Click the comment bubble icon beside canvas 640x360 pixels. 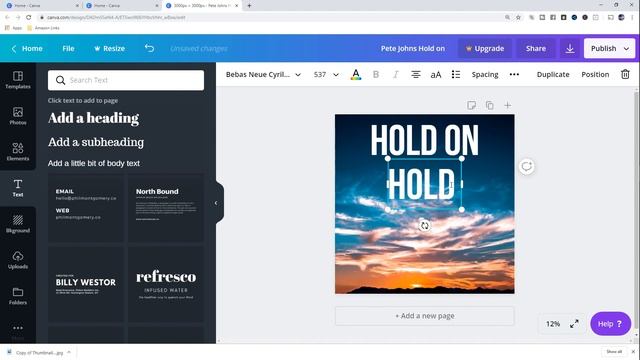[x=527, y=167]
